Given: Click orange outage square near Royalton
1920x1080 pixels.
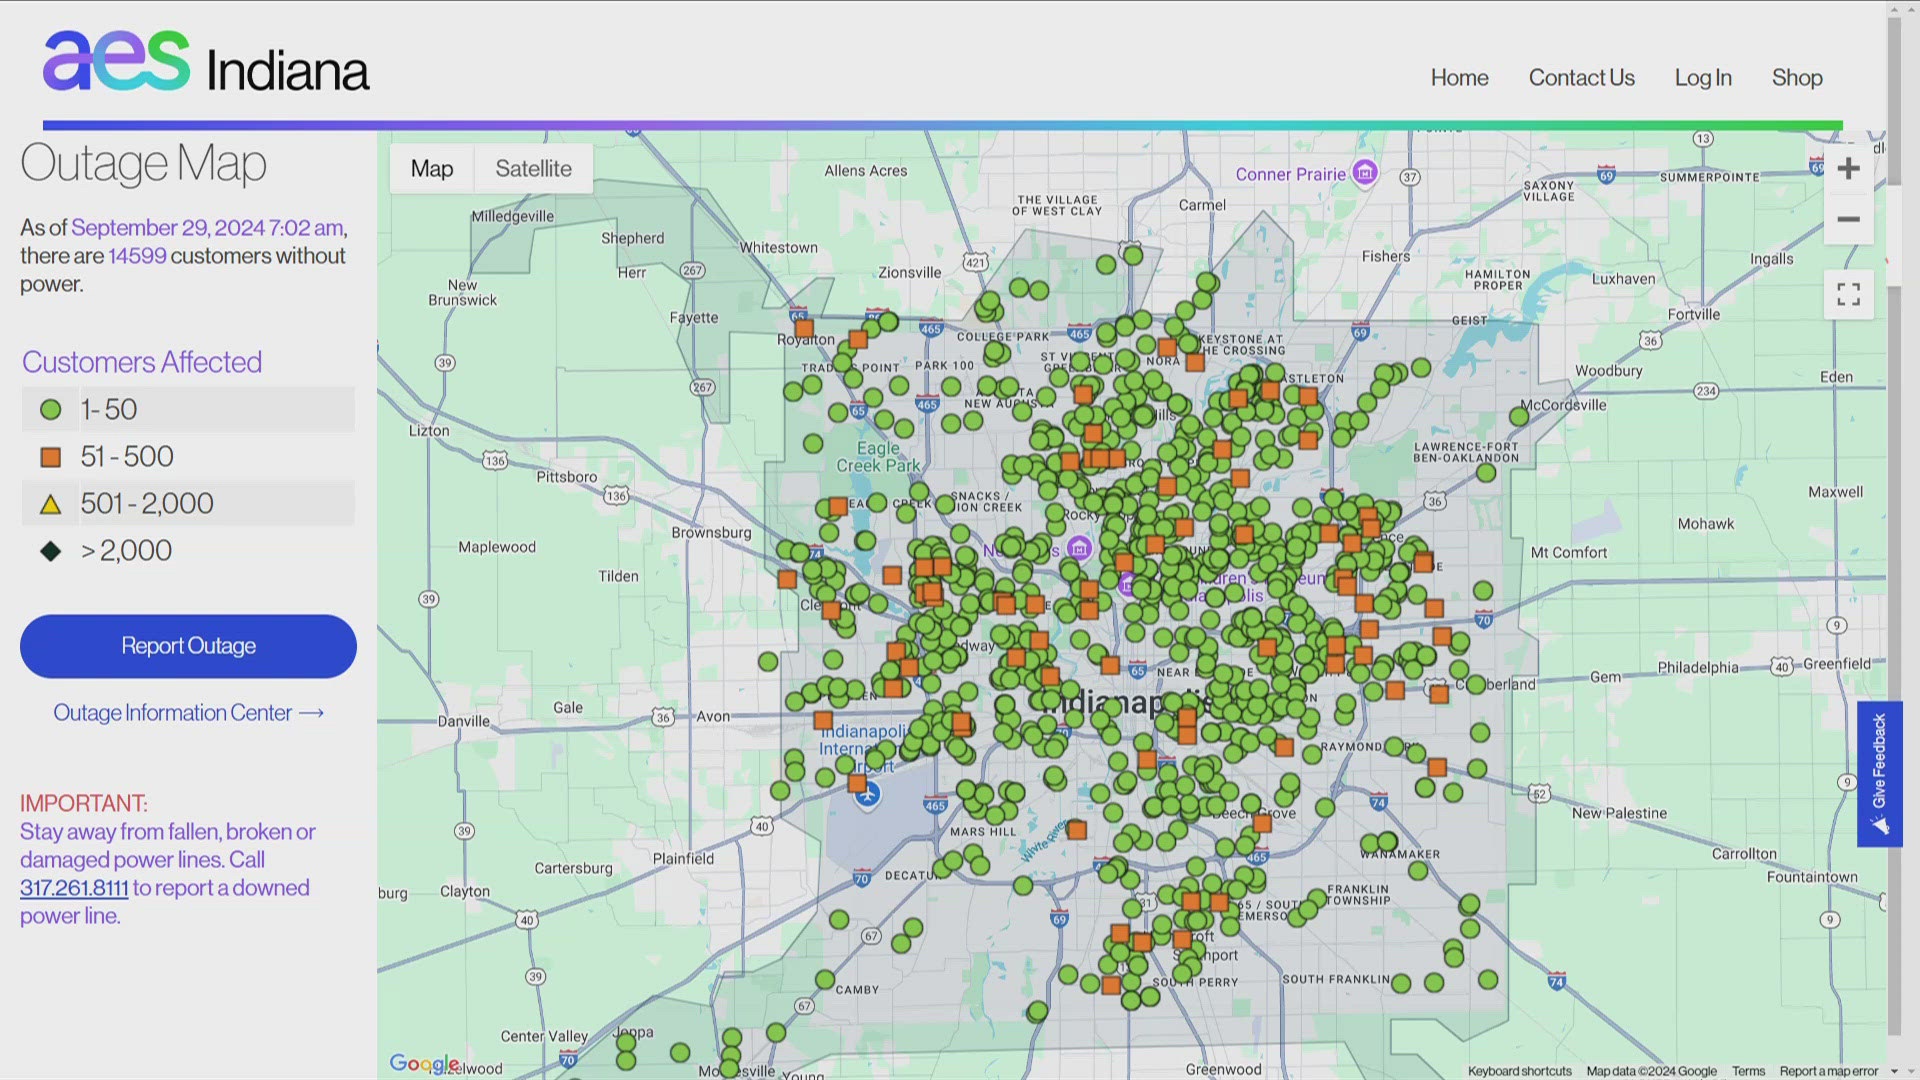Looking at the screenshot, I should (803, 328).
